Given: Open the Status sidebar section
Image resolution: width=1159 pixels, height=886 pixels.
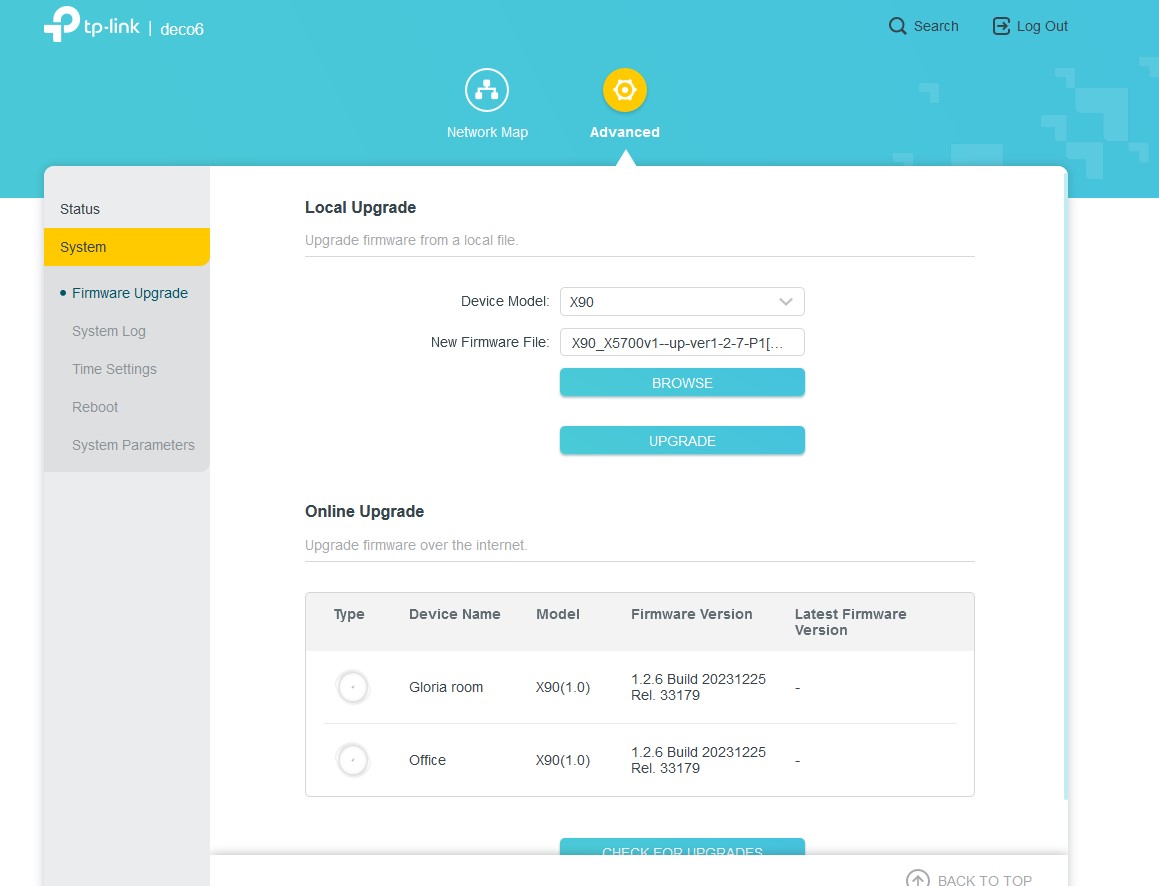Looking at the screenshot, I should pos(80,209).
